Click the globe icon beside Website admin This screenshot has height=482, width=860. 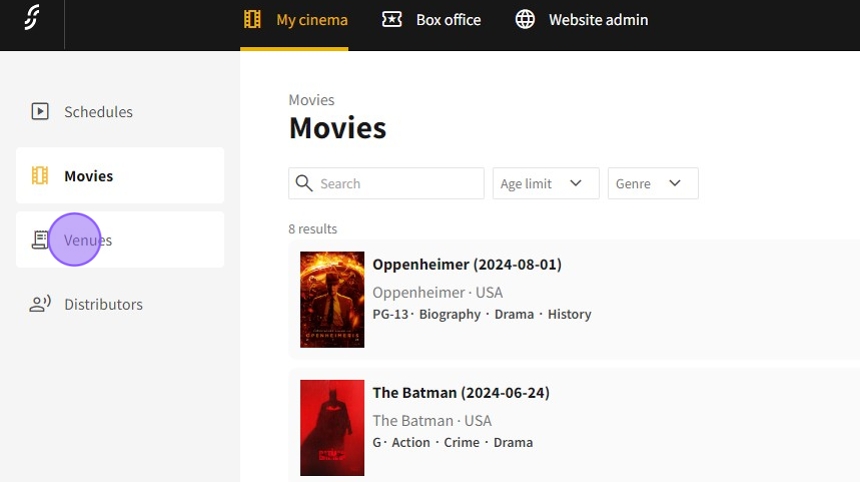point(525,20)
